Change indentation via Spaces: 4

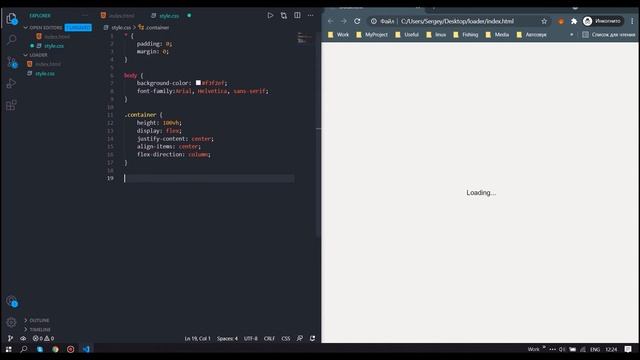227,338
